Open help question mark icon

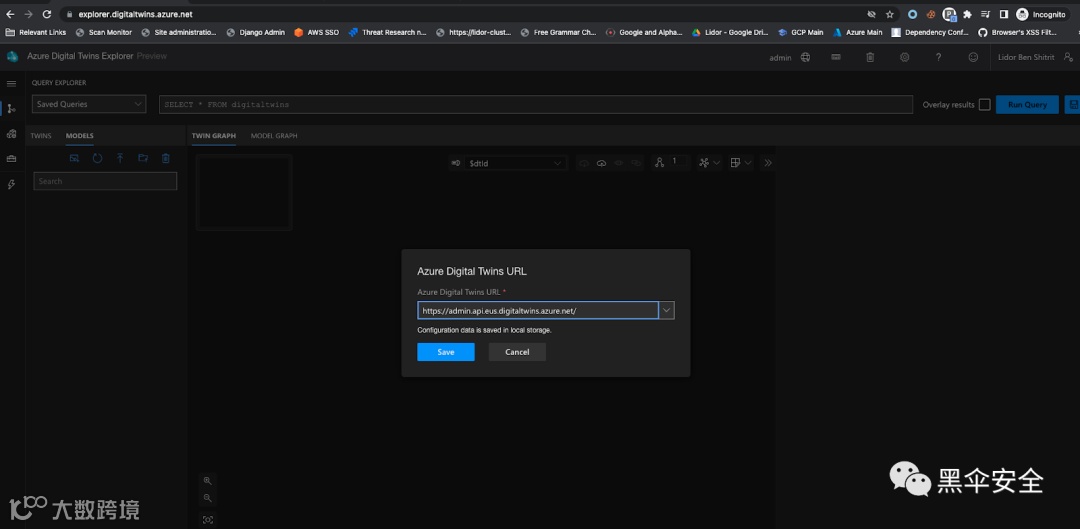tap(938, 57)
